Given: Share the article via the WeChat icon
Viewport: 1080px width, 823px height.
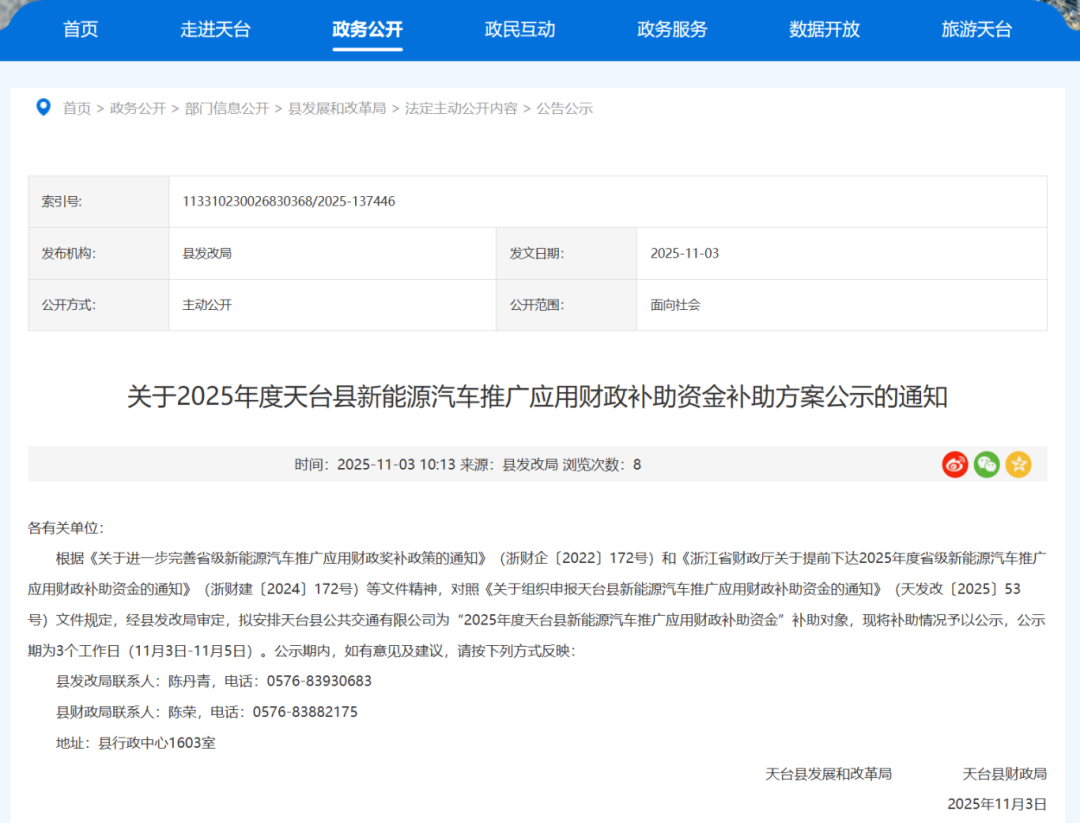Looking at the screenshot, I should [986, 464].
